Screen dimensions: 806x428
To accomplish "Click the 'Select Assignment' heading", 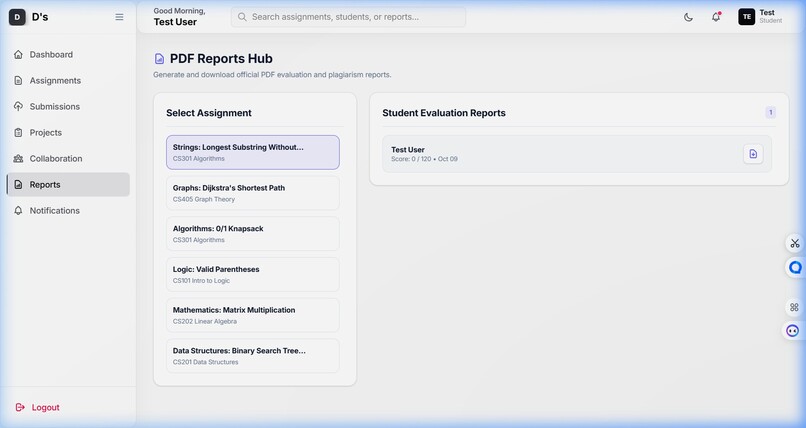I will coord(209,113).
